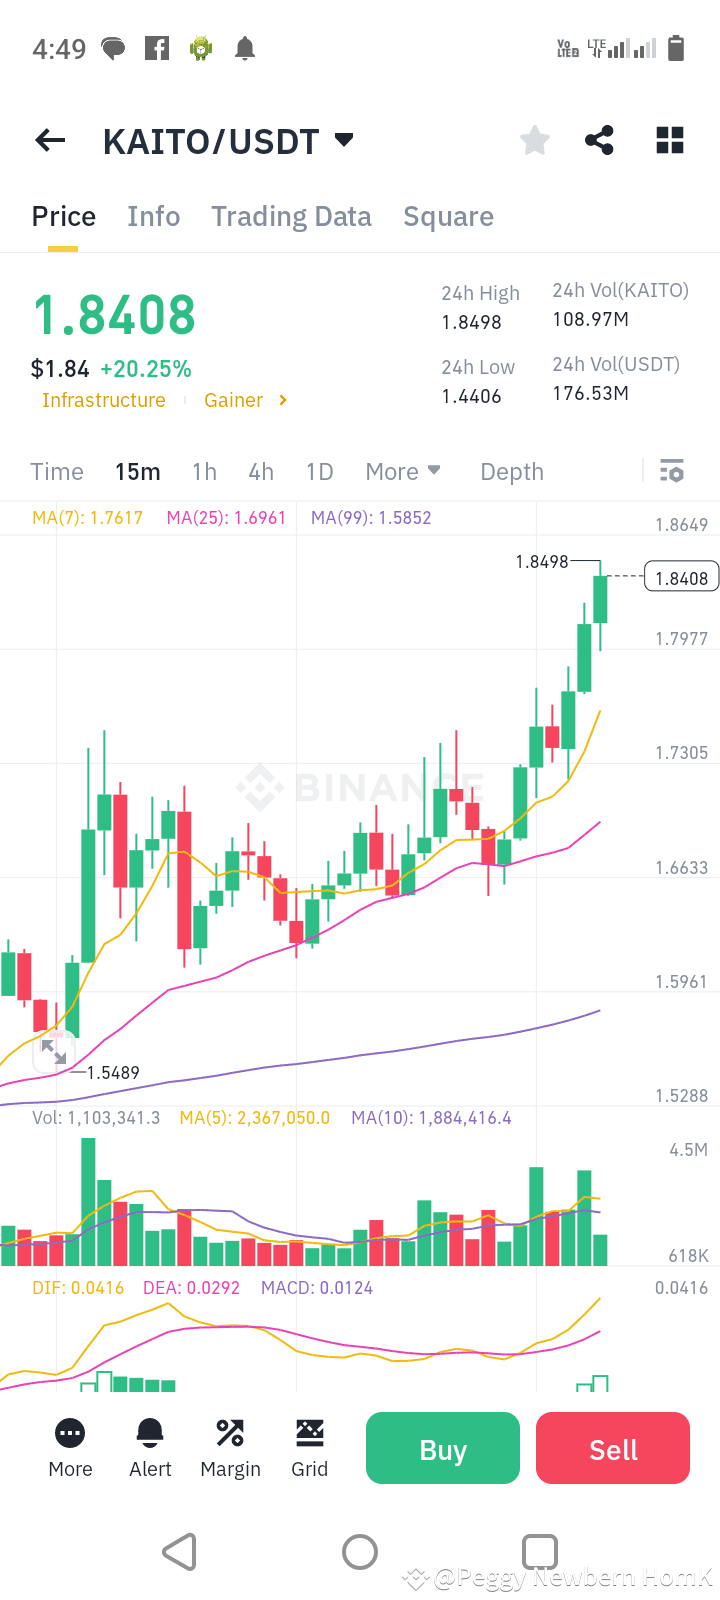Tap the back arrow icon
This screenshot has height=1600, width=720.
[x=50, y=141]
